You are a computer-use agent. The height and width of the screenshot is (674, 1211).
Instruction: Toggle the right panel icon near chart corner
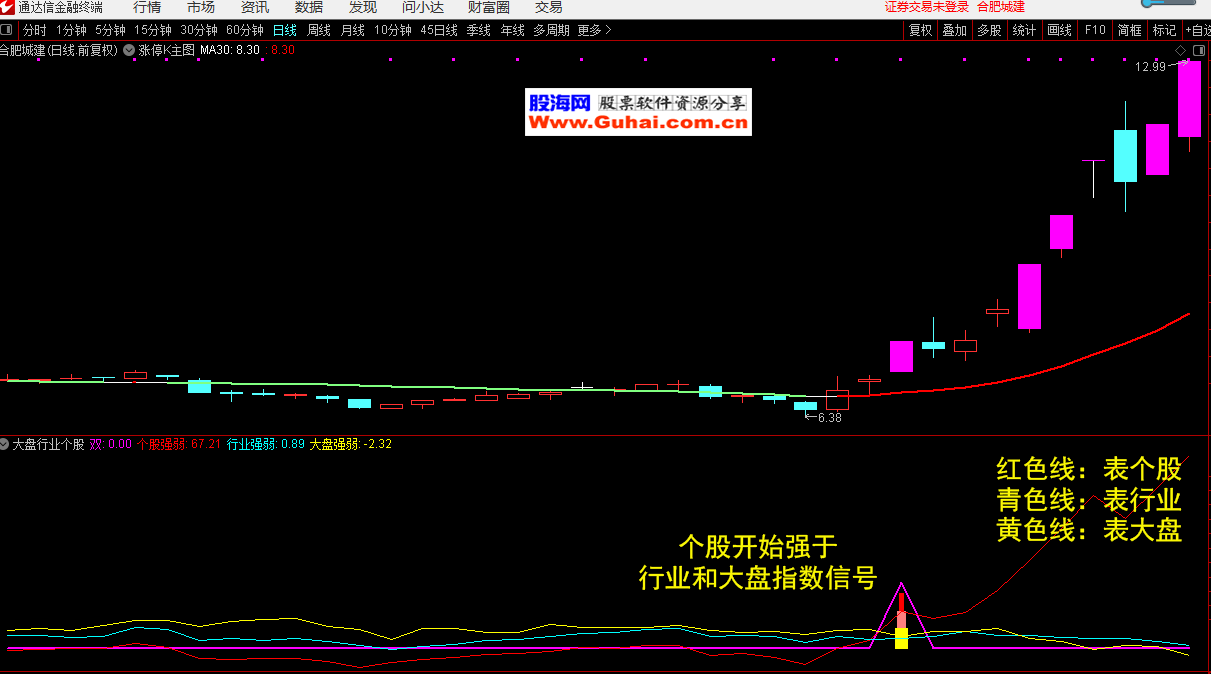(1197, 49)
